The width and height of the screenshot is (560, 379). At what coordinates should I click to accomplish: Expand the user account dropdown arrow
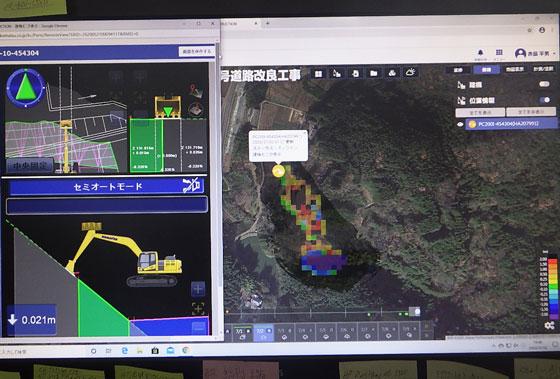pyautogui.click(x=554, y=54)
